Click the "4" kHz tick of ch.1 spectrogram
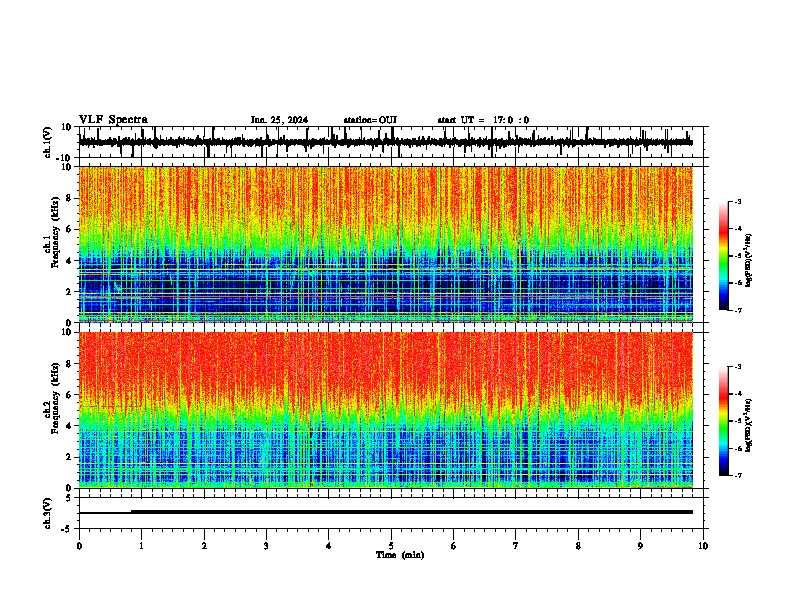The image size is (792, 612). coord(70,261)
